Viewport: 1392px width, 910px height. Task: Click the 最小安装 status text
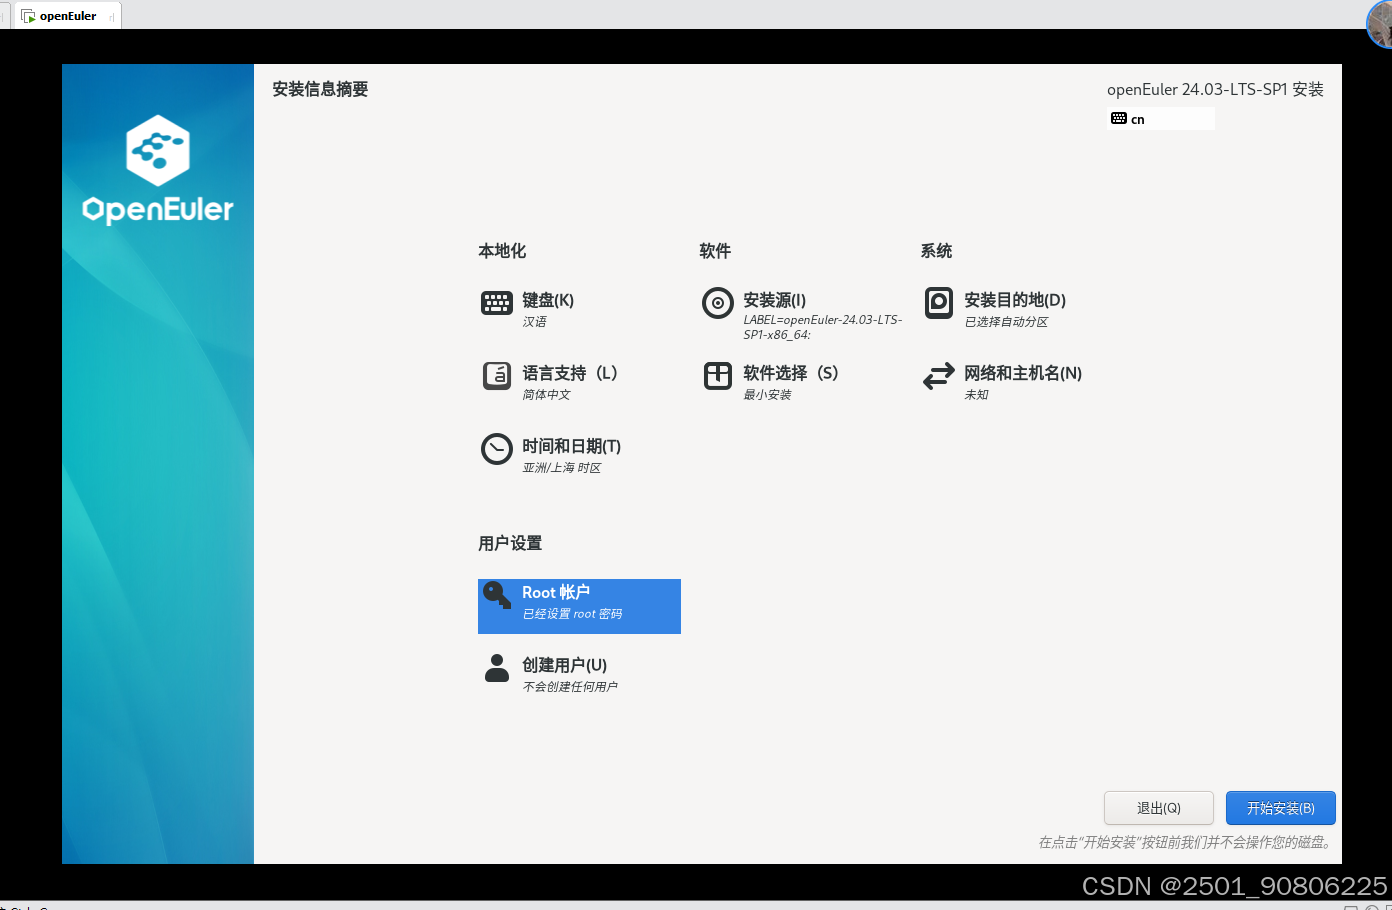(768, 395)
